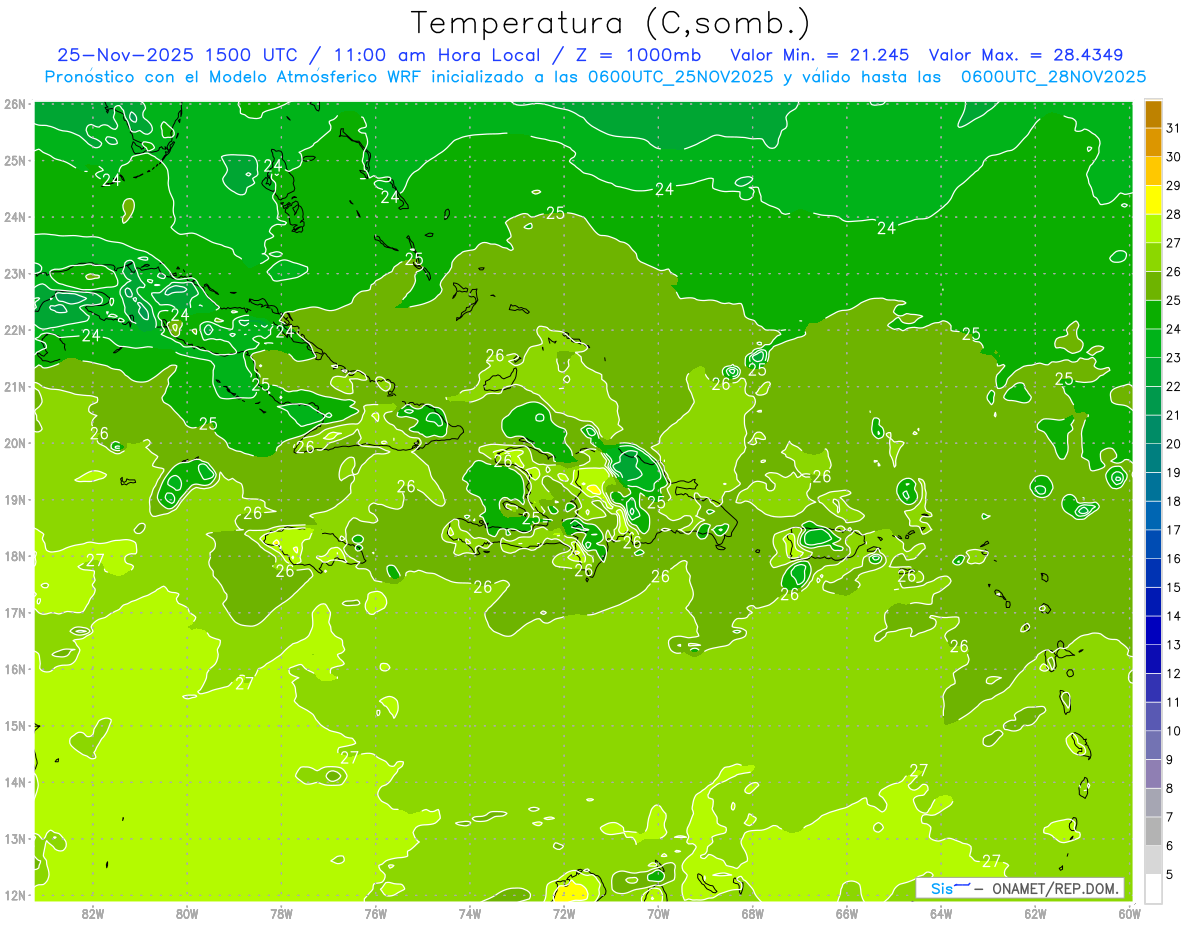Image resolution: width=1200 pixels, height=927 pixels.
Task: Click the 12N latitude axis label
Action: coord(15,895)
